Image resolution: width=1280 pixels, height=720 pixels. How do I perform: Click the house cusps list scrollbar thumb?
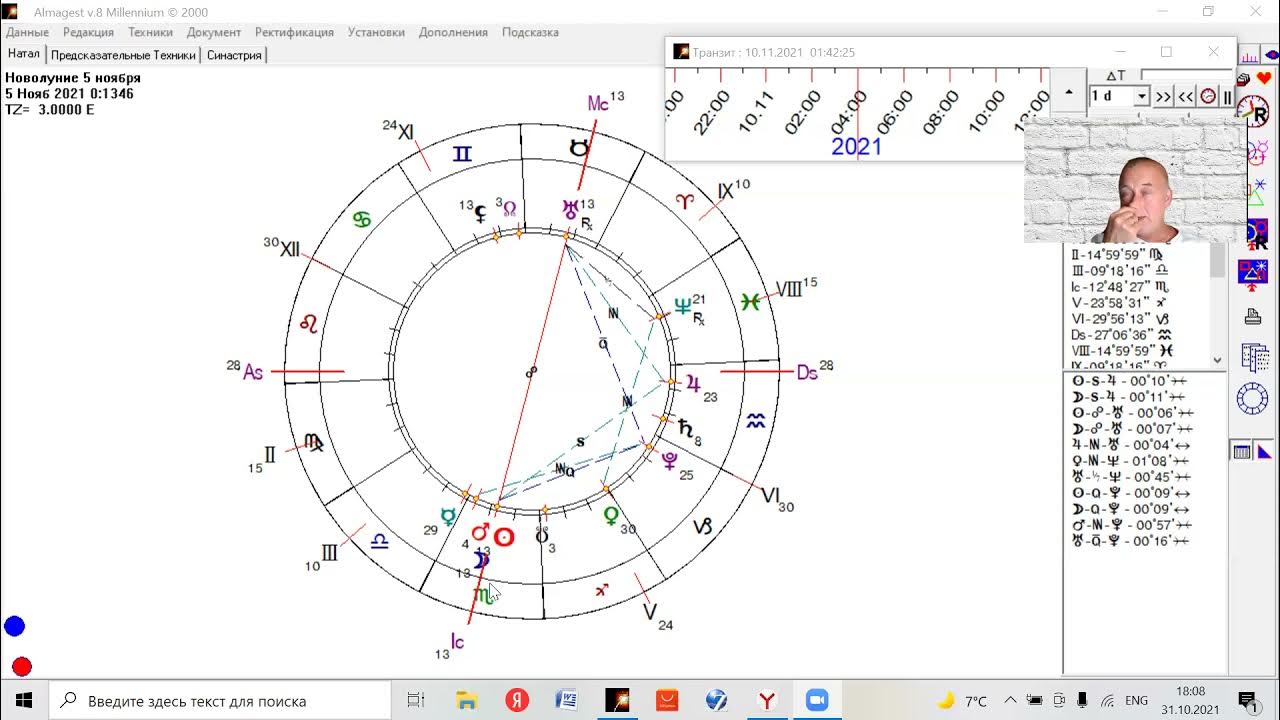tap(1217, 262)
